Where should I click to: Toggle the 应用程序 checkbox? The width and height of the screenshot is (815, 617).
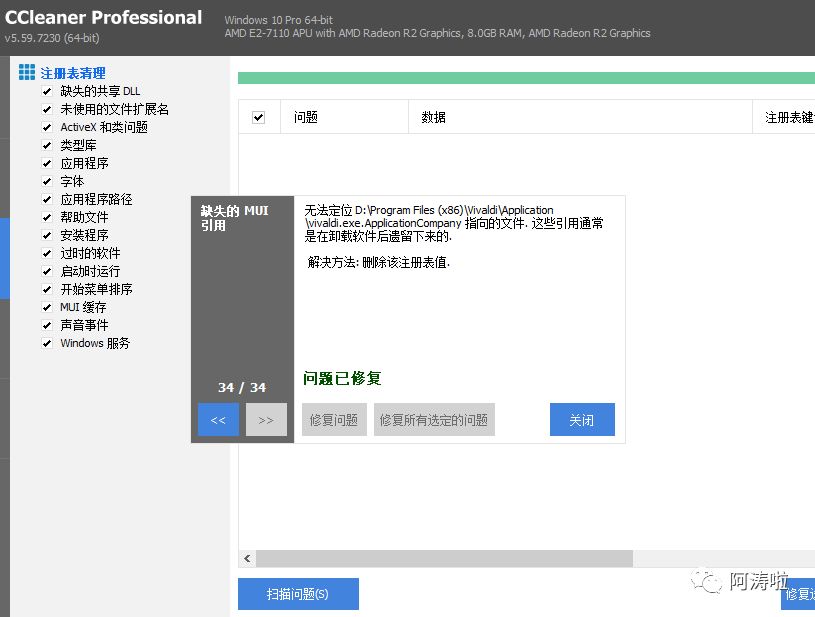[x=47, y=163]
